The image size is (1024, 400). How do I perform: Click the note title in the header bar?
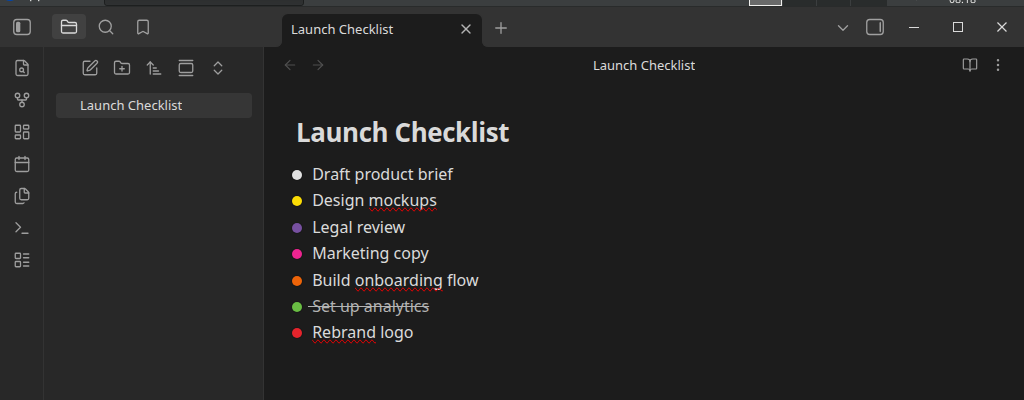[x=644, y=65]
